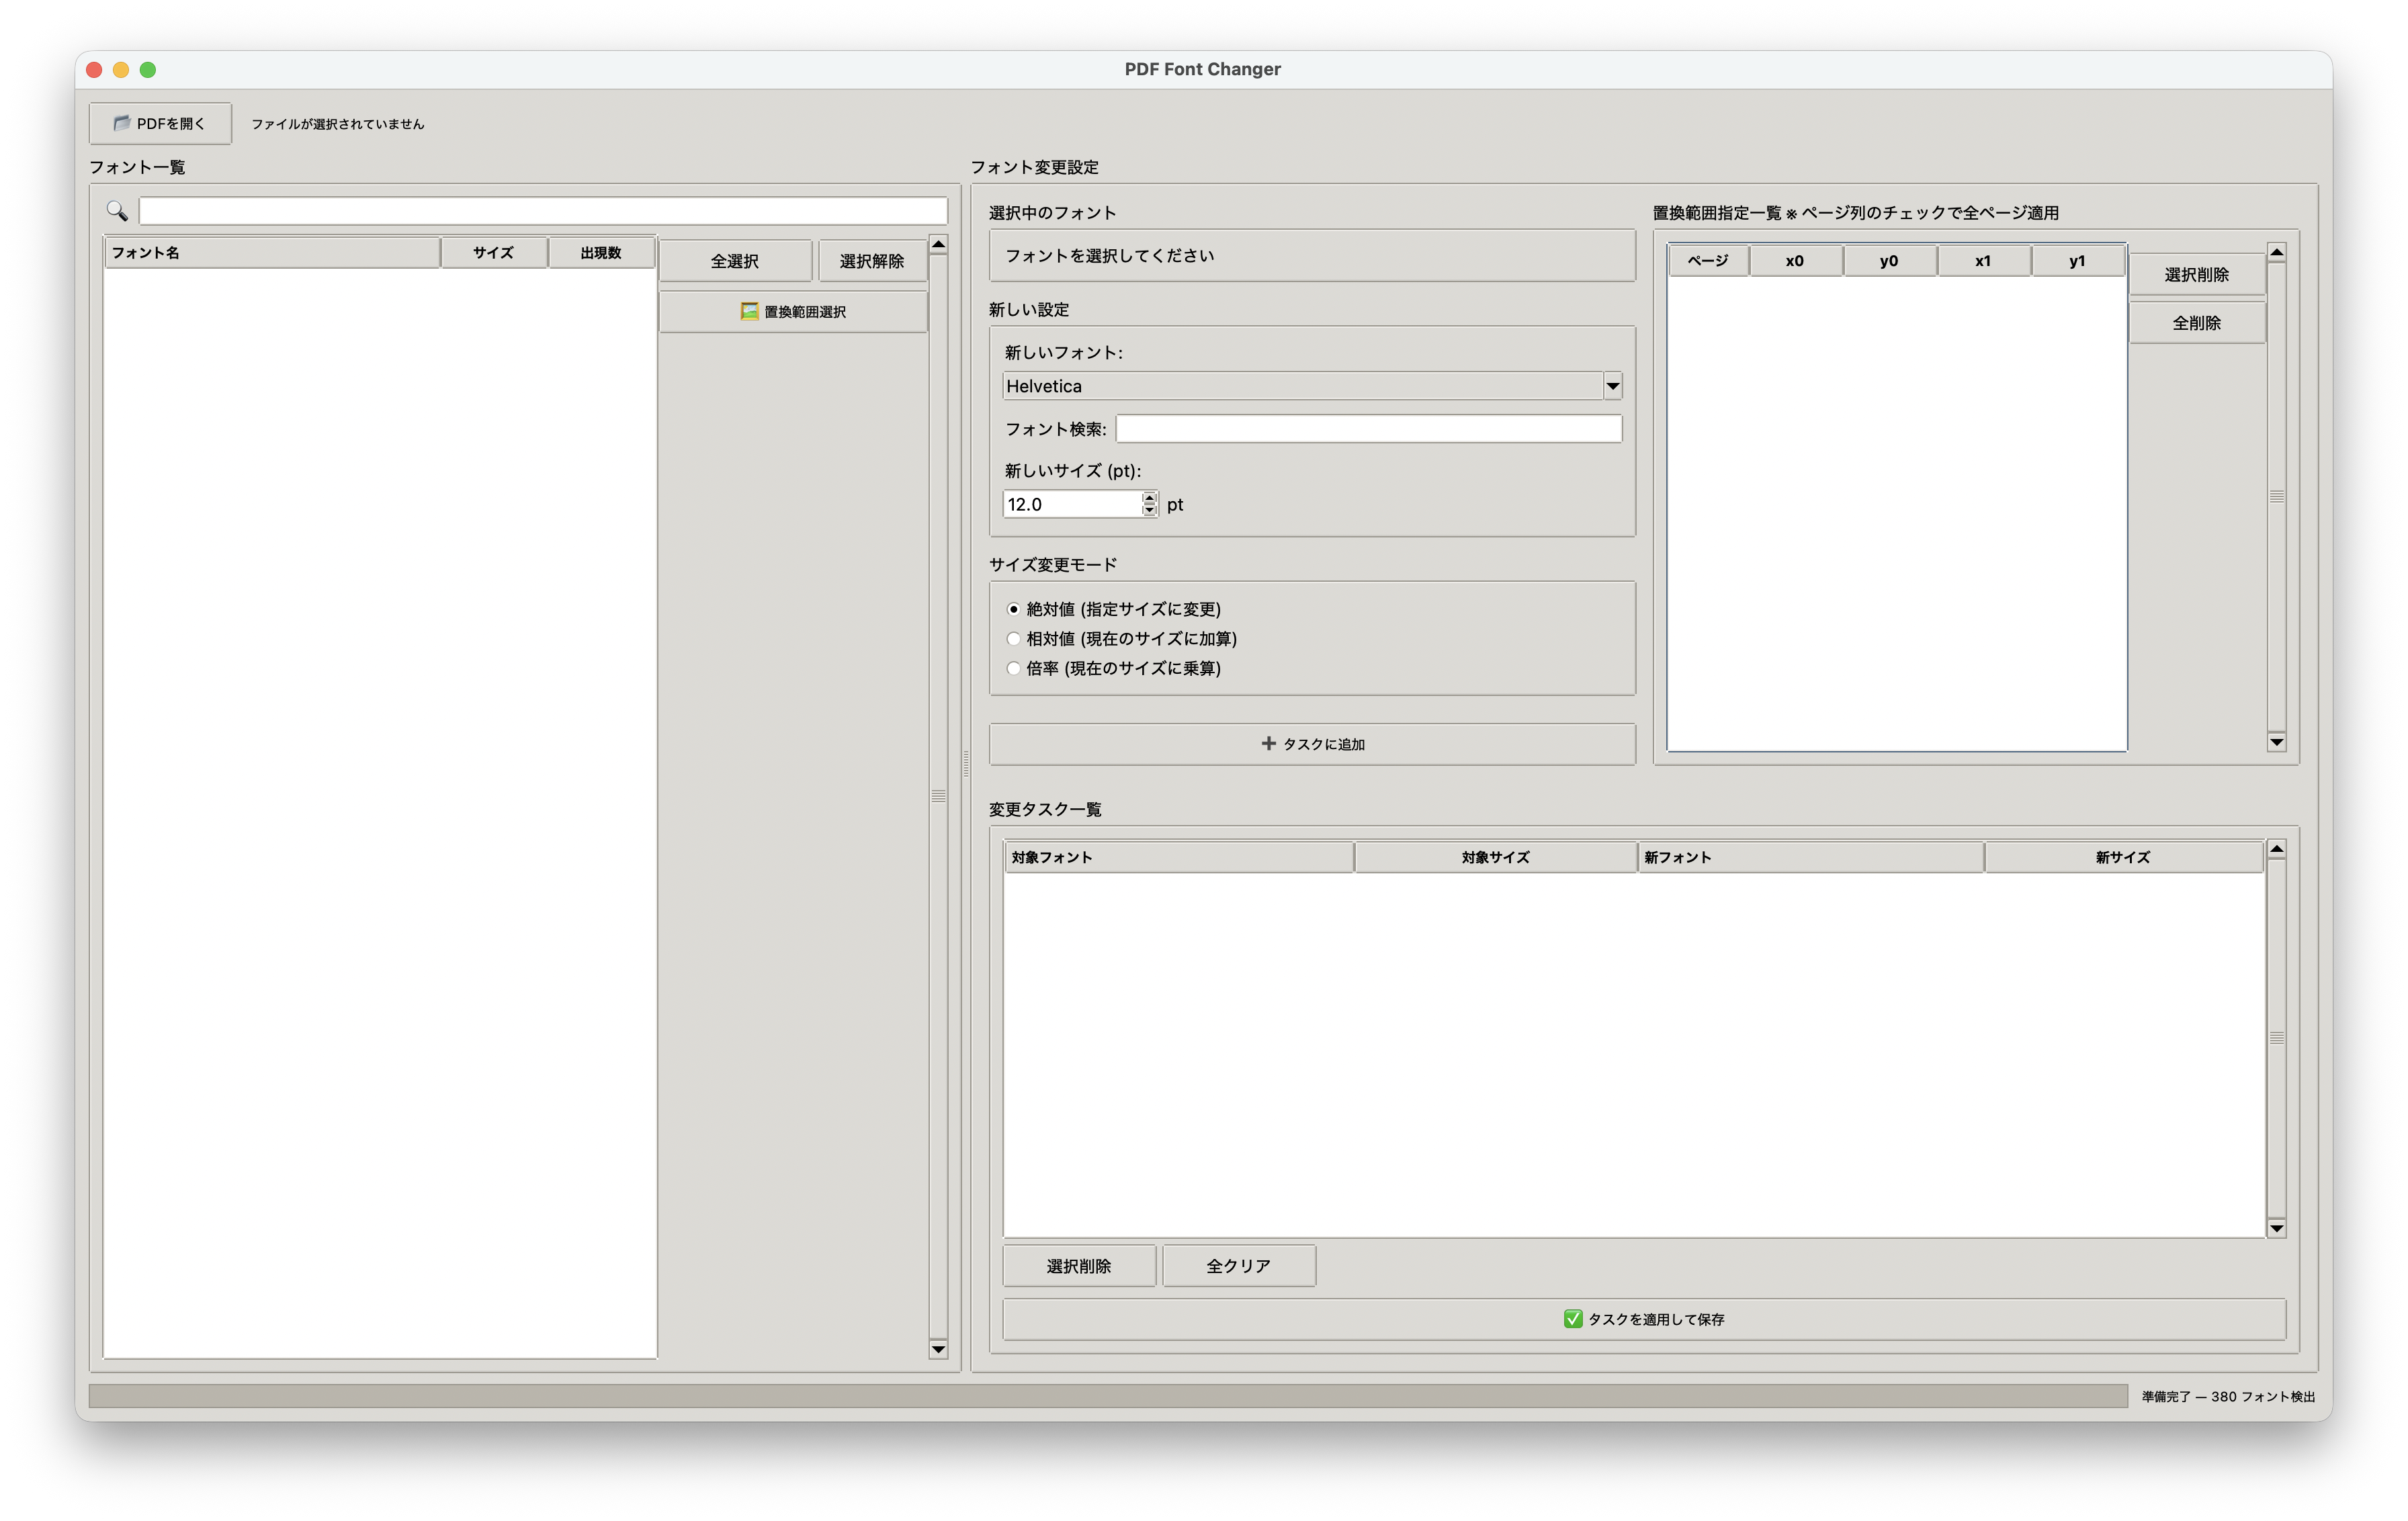The height and width of the screenshot is (1521, 2408).
Task: Select 絶対値 size change mode
Action: pos(1013,609)
